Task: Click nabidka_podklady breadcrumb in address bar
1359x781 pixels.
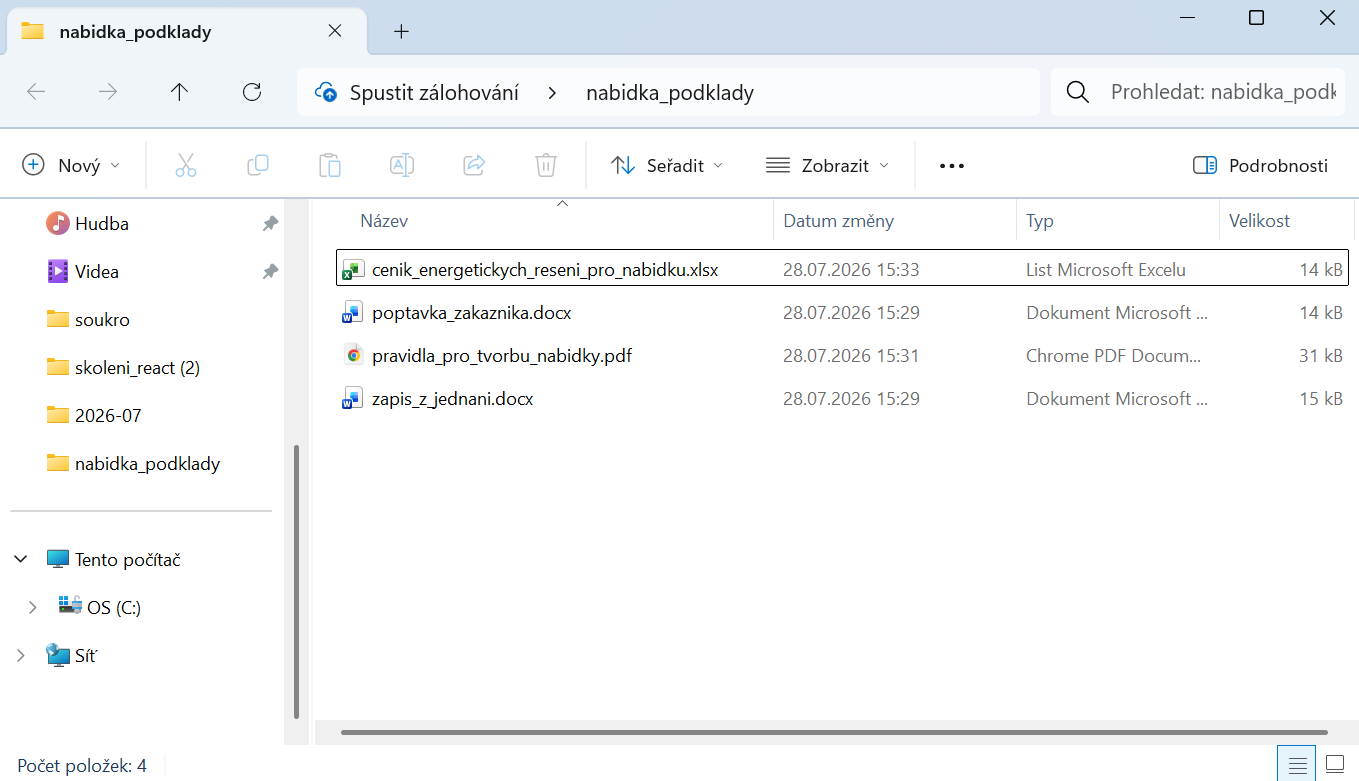Action: click(670, 93)
